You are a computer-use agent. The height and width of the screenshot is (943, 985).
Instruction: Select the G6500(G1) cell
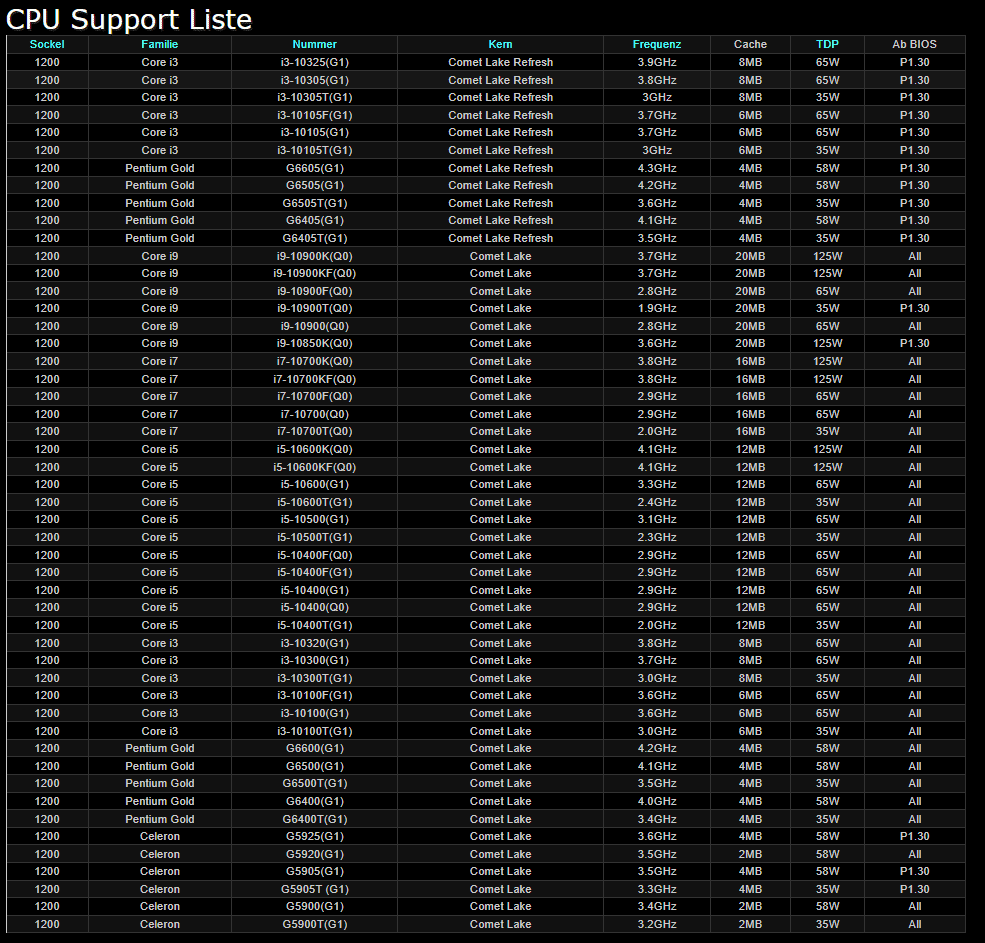click(x=314, y=766)
